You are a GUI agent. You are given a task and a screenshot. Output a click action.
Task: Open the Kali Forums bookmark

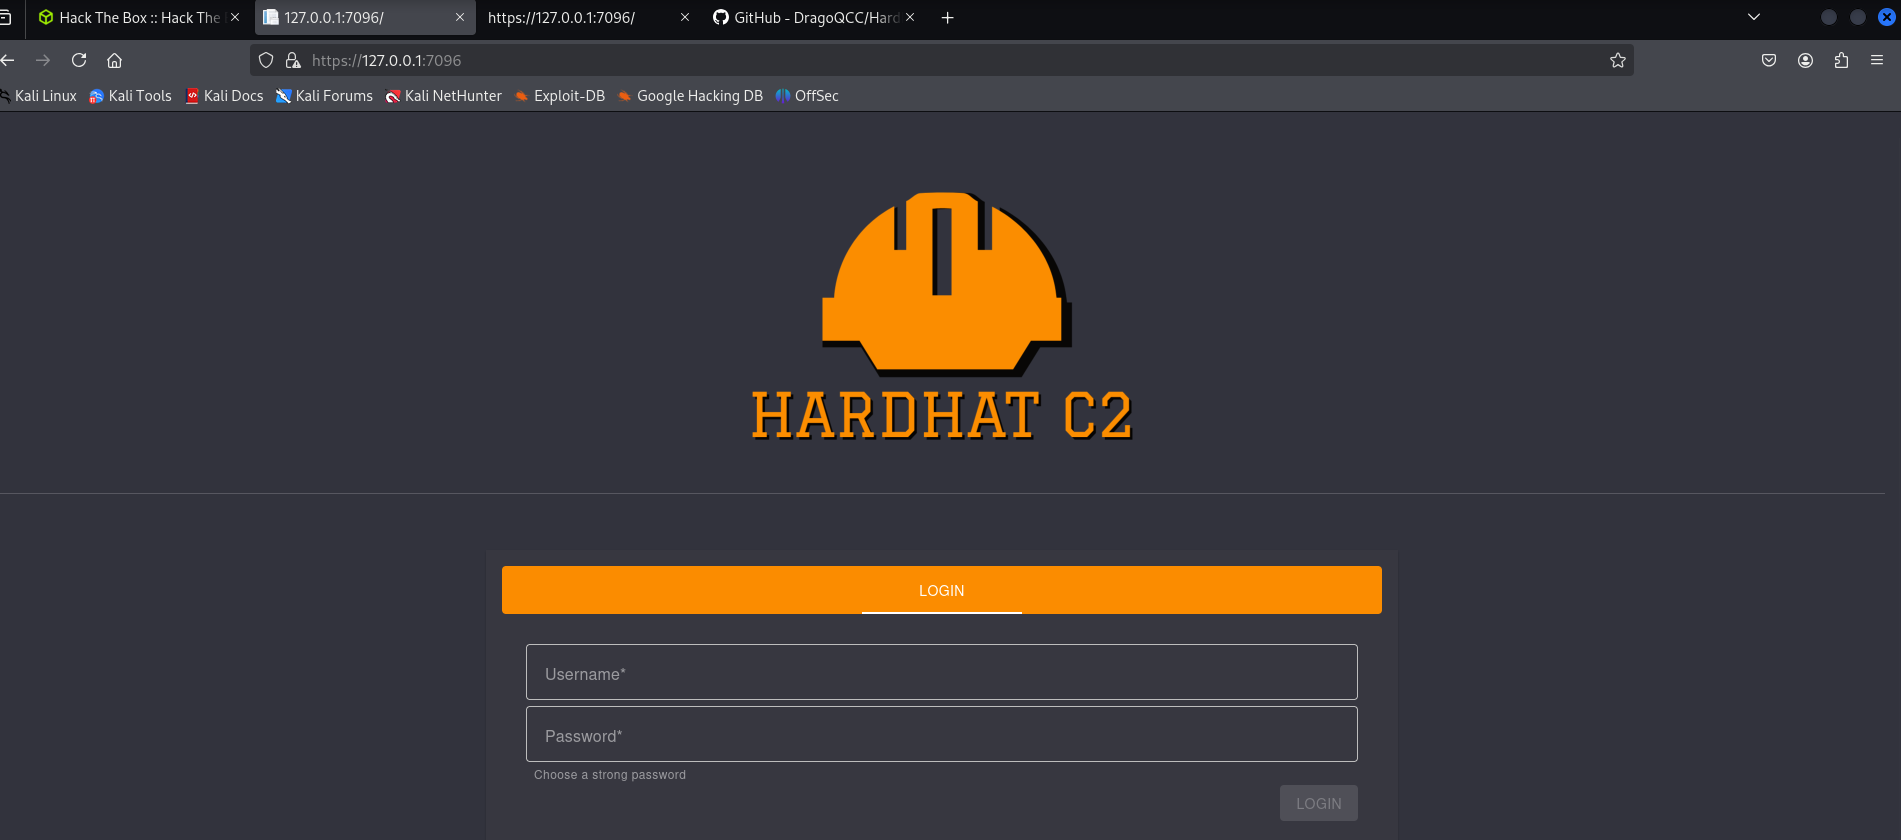point(324,96)
